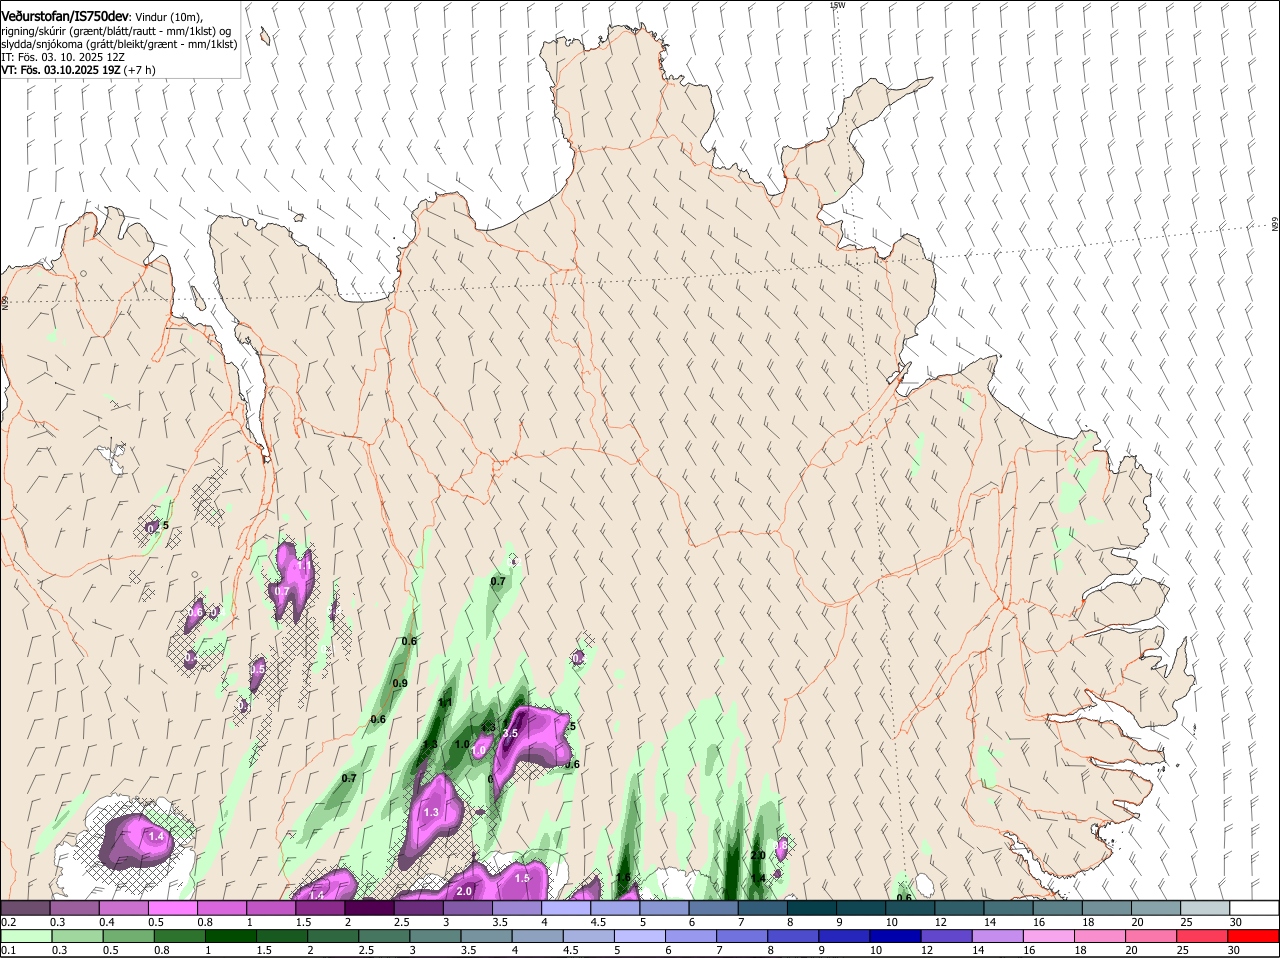Click the bottom legend swatch labeled 25

click(1205, 936)
